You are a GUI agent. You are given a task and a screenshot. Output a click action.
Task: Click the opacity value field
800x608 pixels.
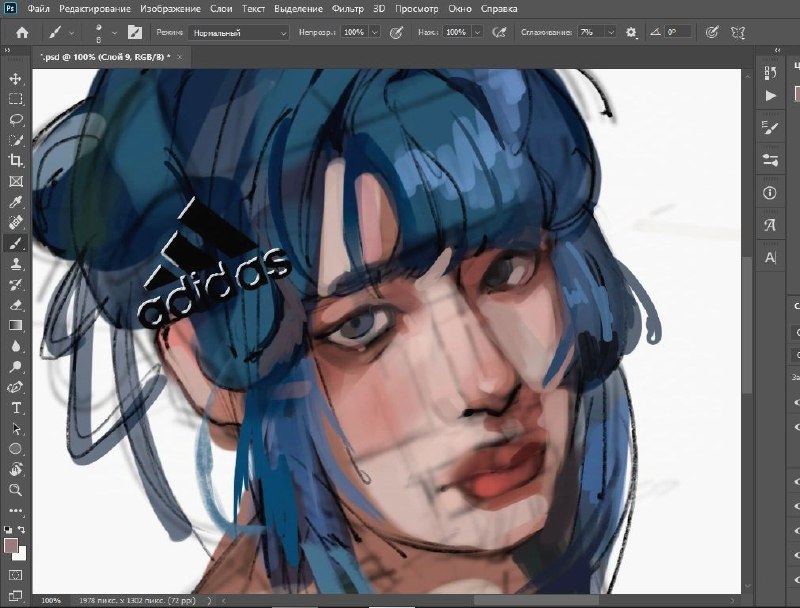click(354, 32)
